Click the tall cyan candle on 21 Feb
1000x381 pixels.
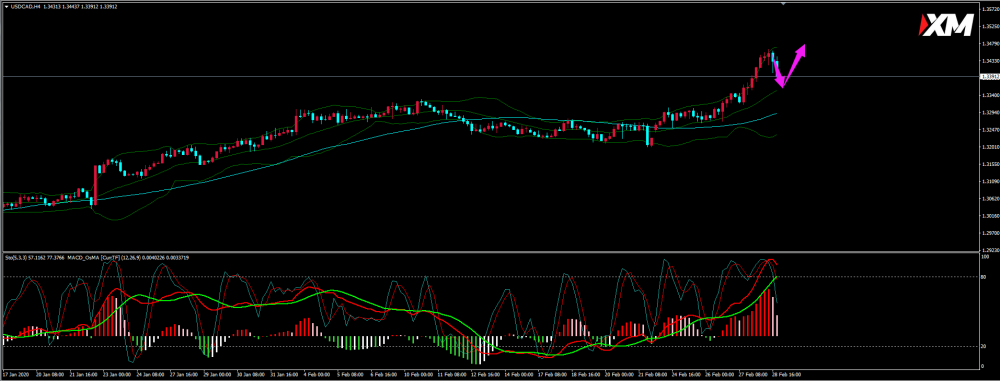[x=648, y=135]
